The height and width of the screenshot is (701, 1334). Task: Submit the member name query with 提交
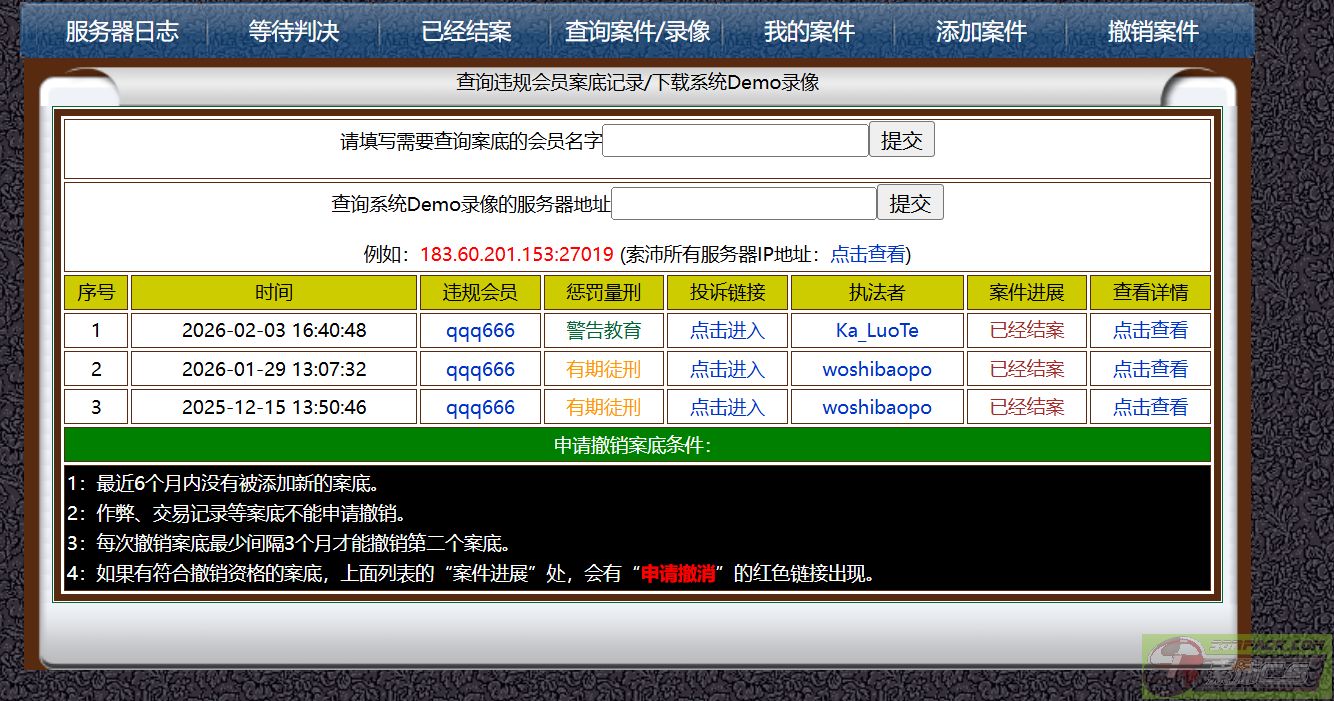pyautogui.click(x=901, y=141)
